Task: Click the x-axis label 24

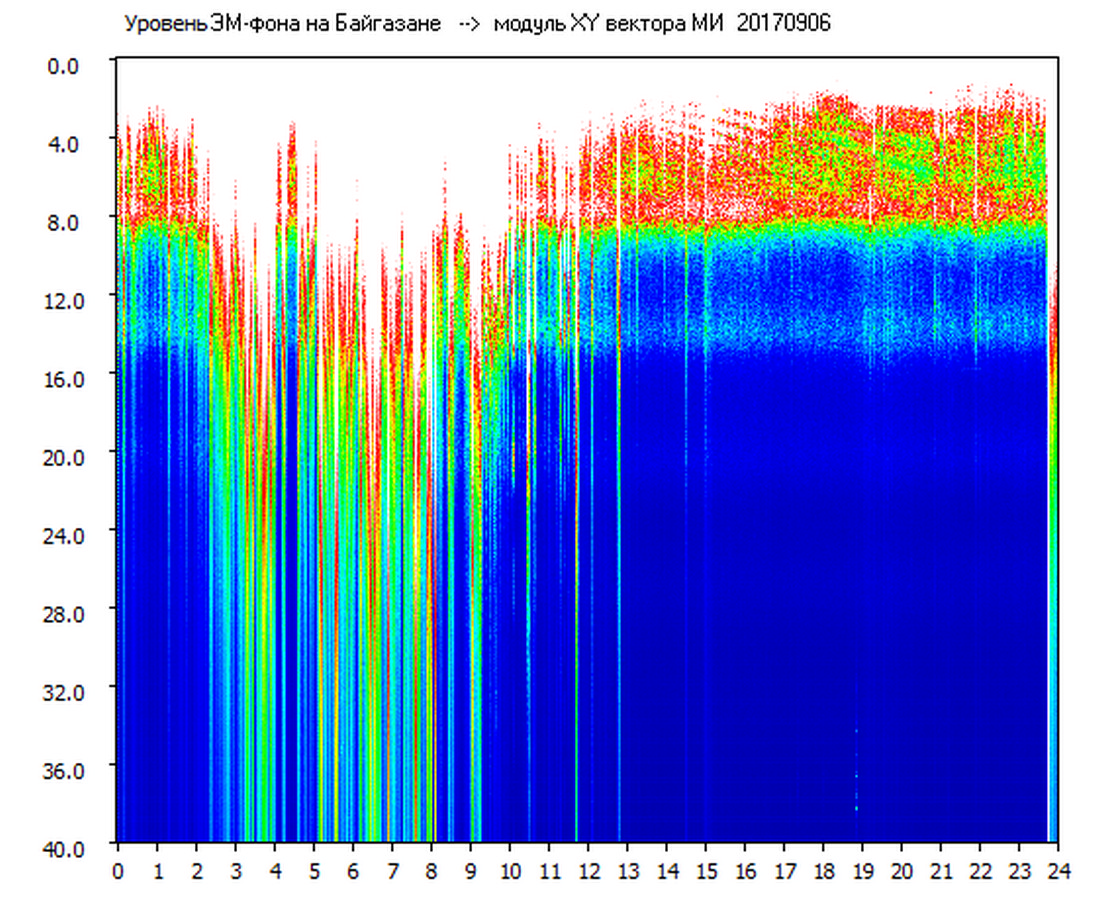Action: pos(1058,870)
